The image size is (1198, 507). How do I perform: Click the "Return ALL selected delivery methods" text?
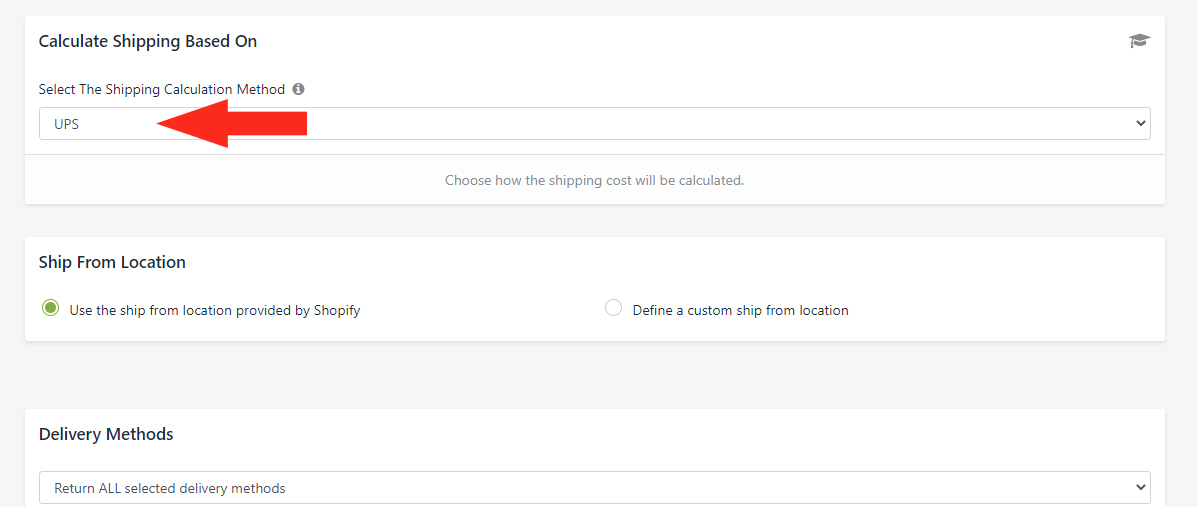(x=170, y=488)
